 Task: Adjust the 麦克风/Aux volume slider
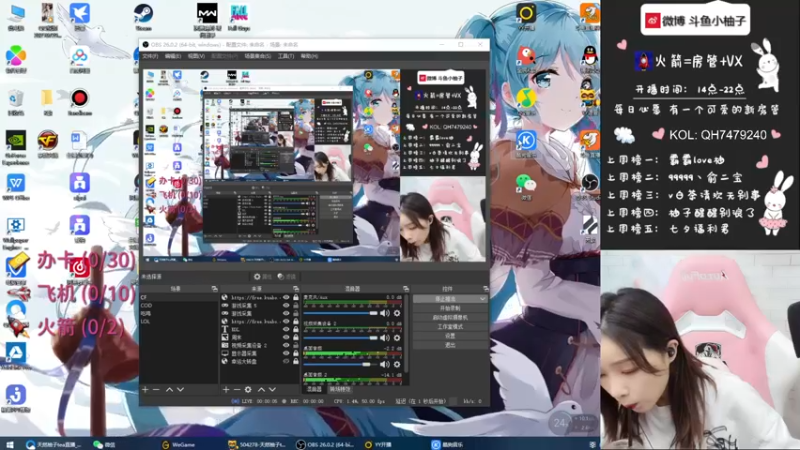point(341,313)
